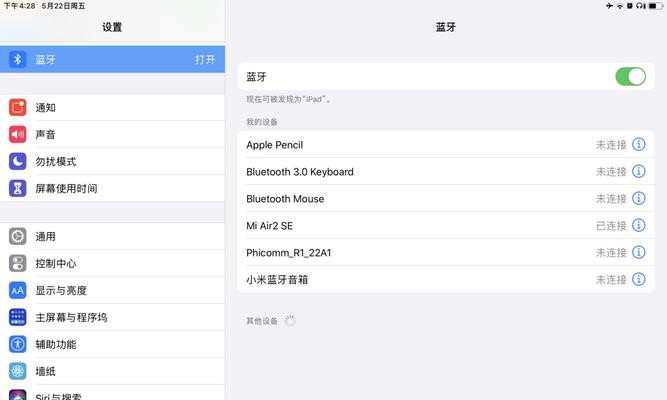Screen dimensions: 667x400
Task: Select the Mi Air2 SE device
Action: coord(446,225)
